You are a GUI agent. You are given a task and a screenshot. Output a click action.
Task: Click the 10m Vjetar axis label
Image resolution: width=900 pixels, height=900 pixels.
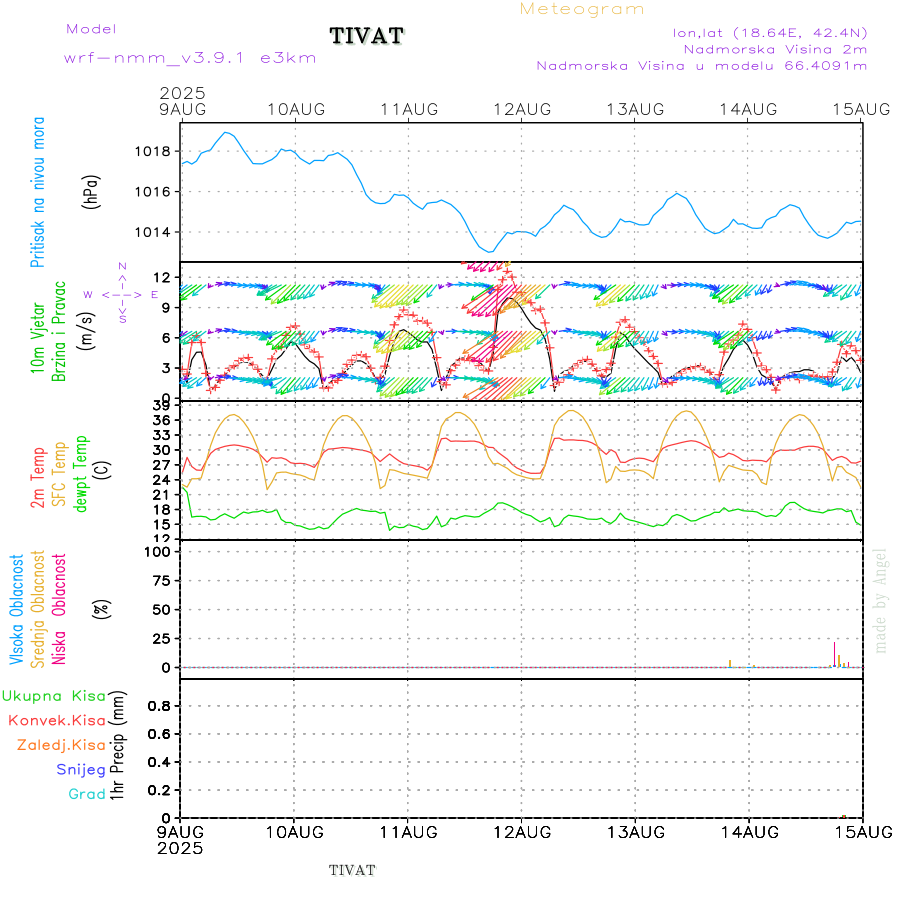[x=39, y=330]
